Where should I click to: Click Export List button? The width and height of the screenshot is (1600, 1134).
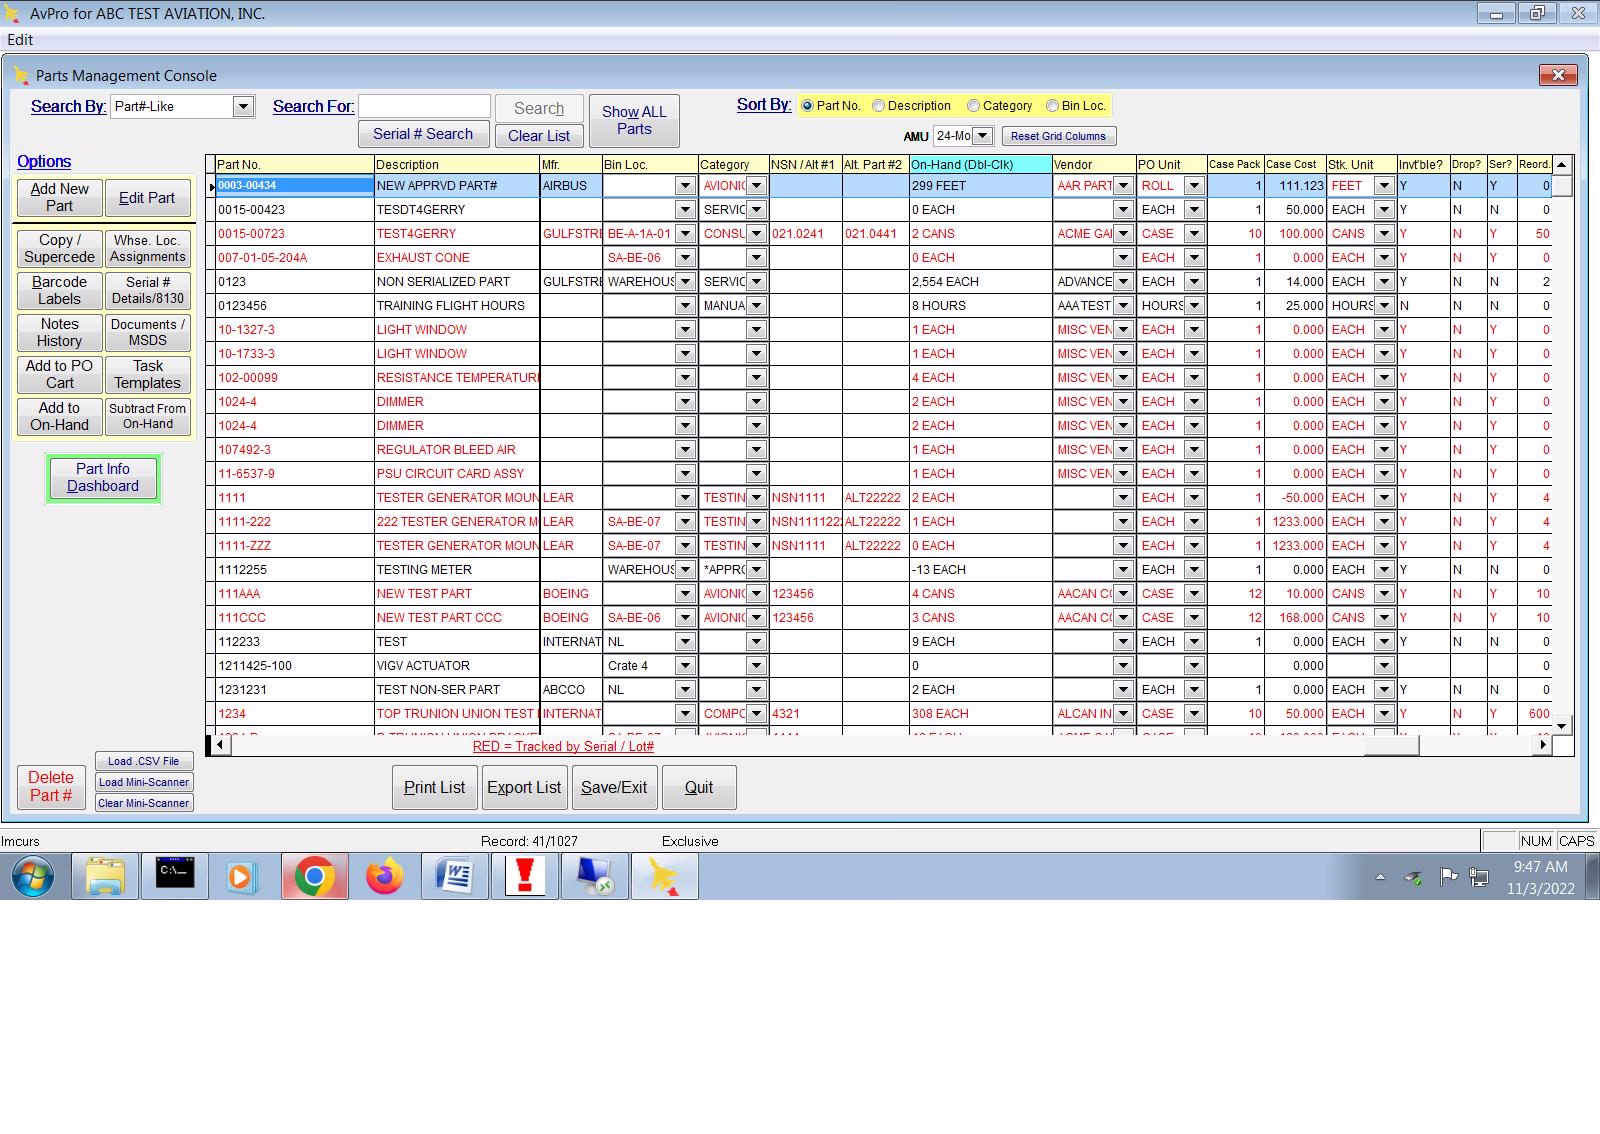524,788
